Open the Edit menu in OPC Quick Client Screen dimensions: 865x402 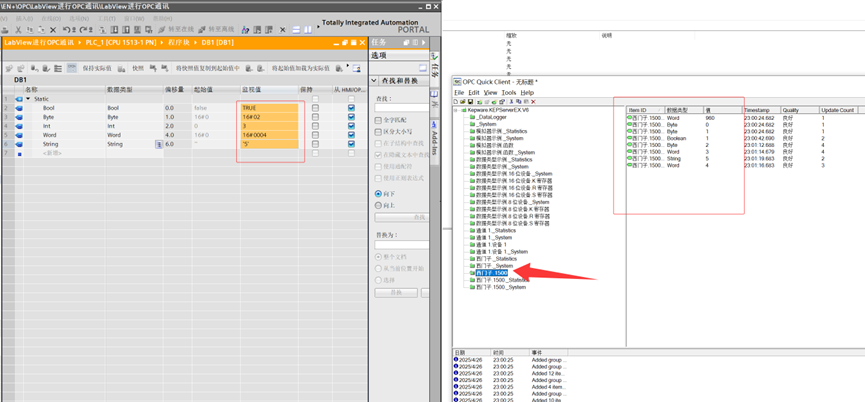point(474,93)
